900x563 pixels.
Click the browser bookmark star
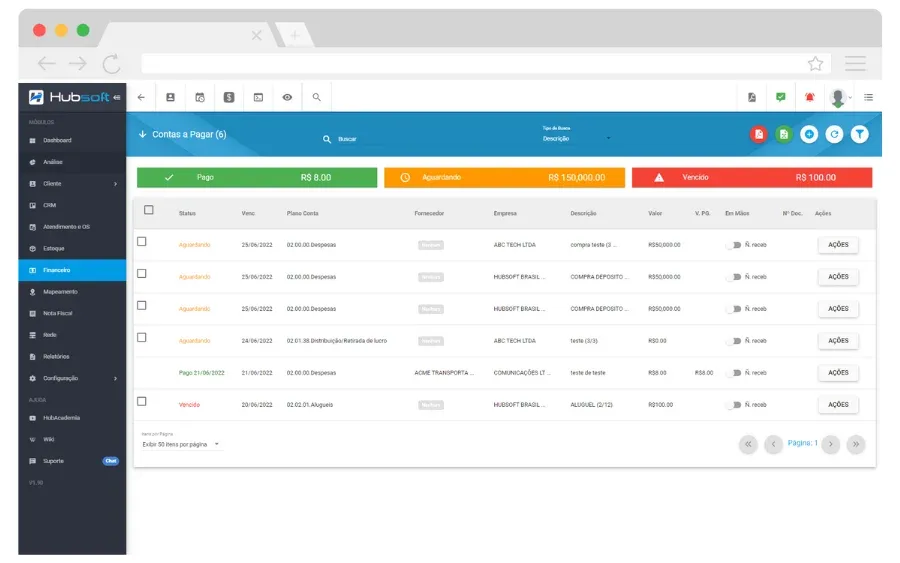coord(816,64)
